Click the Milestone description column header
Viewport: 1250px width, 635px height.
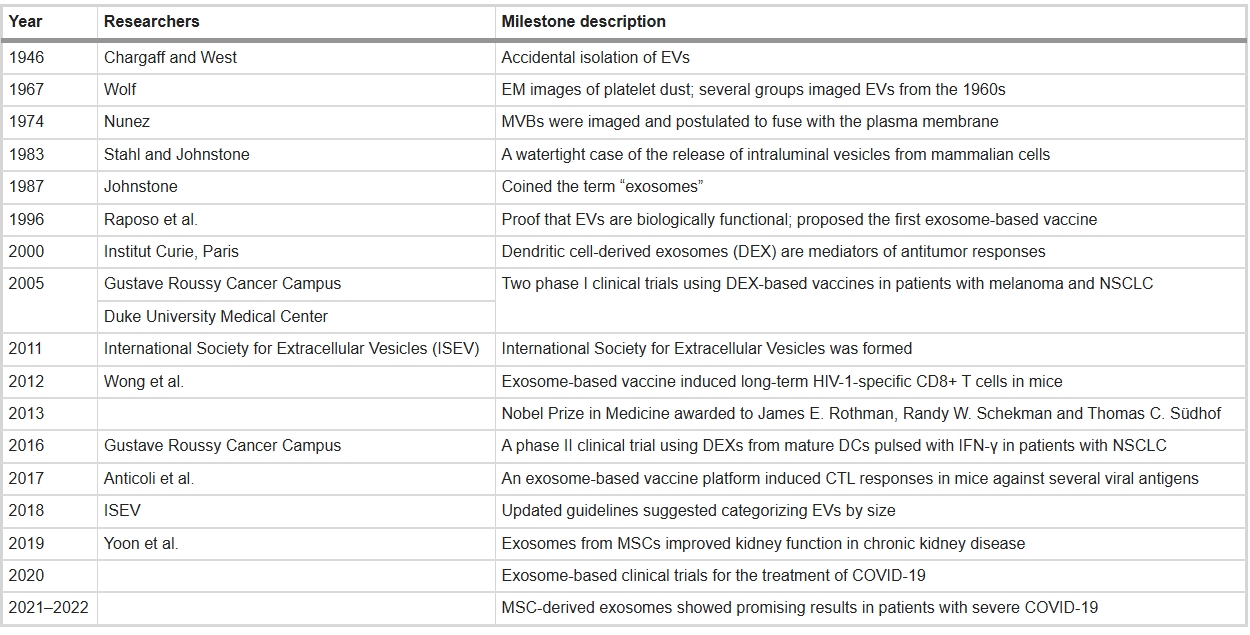[x=584, y=21]
